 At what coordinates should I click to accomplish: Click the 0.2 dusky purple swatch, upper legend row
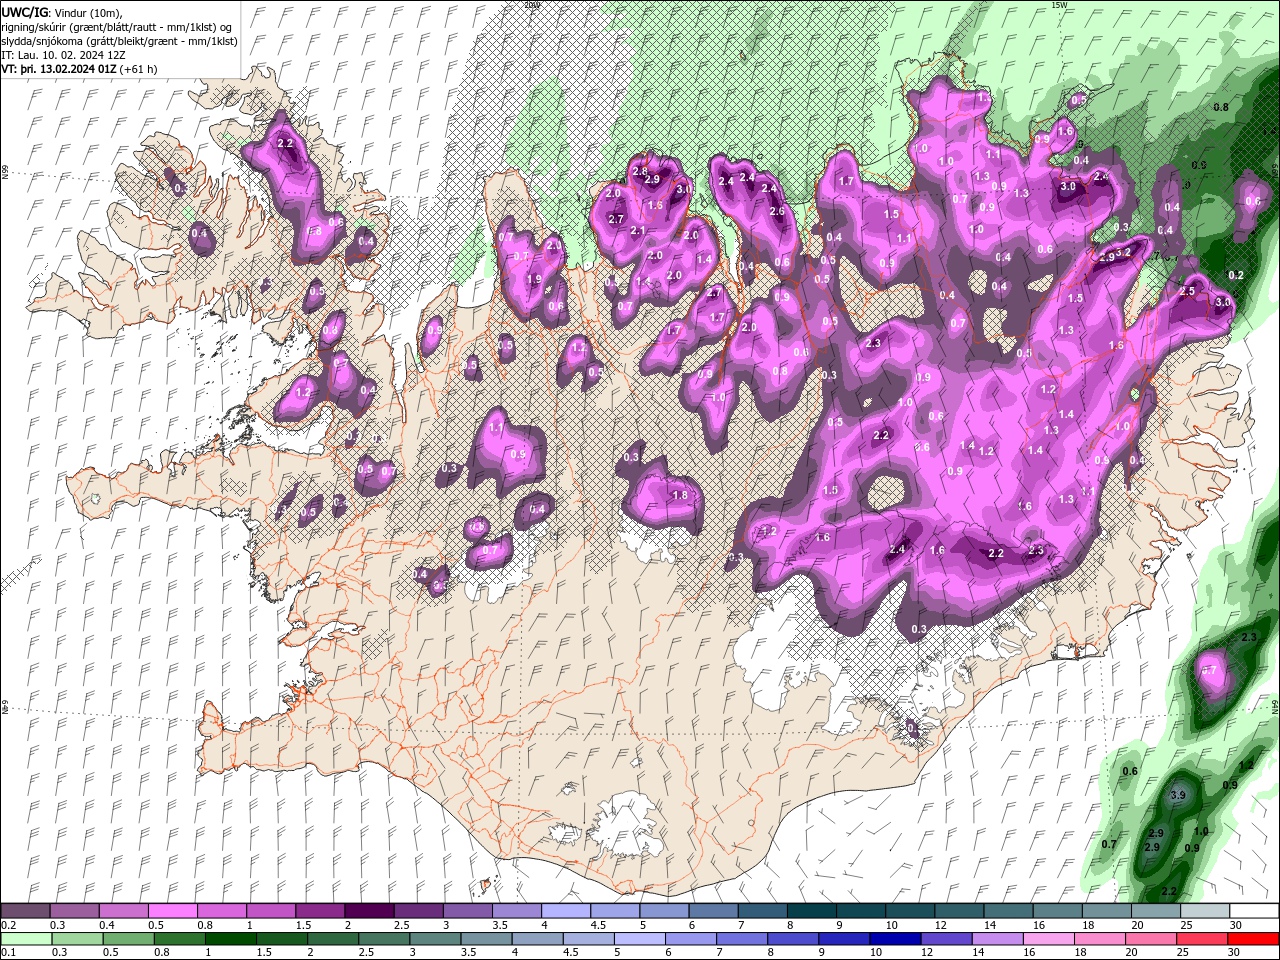tap(25, 911)
